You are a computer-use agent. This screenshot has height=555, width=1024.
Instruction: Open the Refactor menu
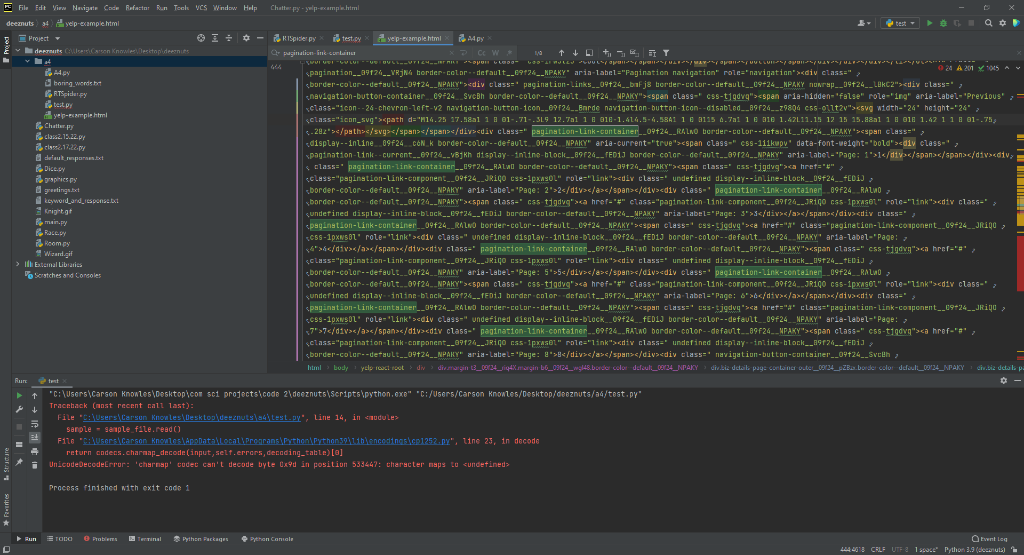pos(137,7)
